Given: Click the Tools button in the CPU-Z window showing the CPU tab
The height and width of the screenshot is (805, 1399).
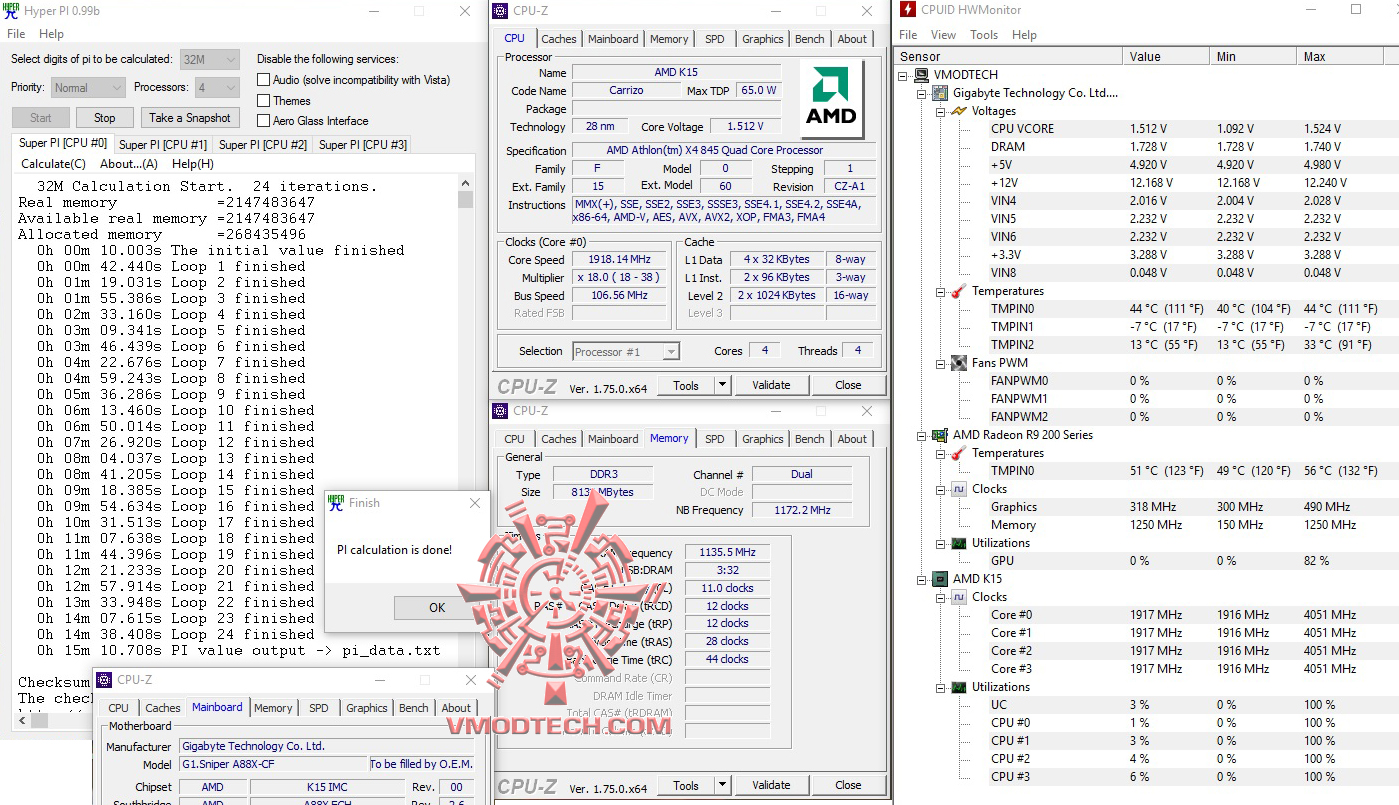Looking at the screenshot, I should tap(686, 385).
